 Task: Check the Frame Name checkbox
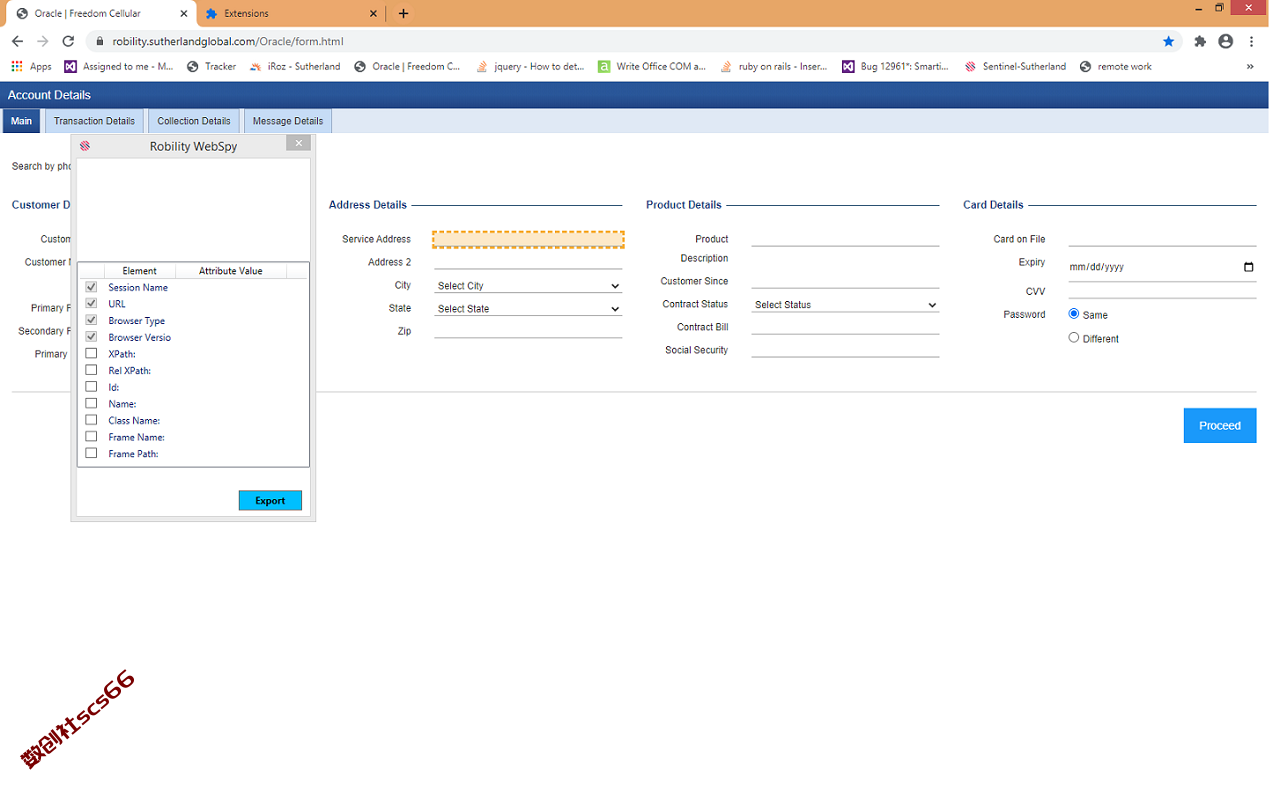click(91, 436)
